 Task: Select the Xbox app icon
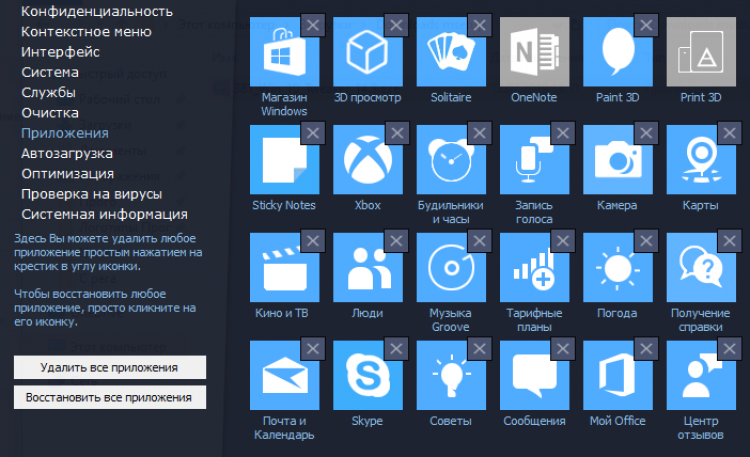tap(368, 159)
